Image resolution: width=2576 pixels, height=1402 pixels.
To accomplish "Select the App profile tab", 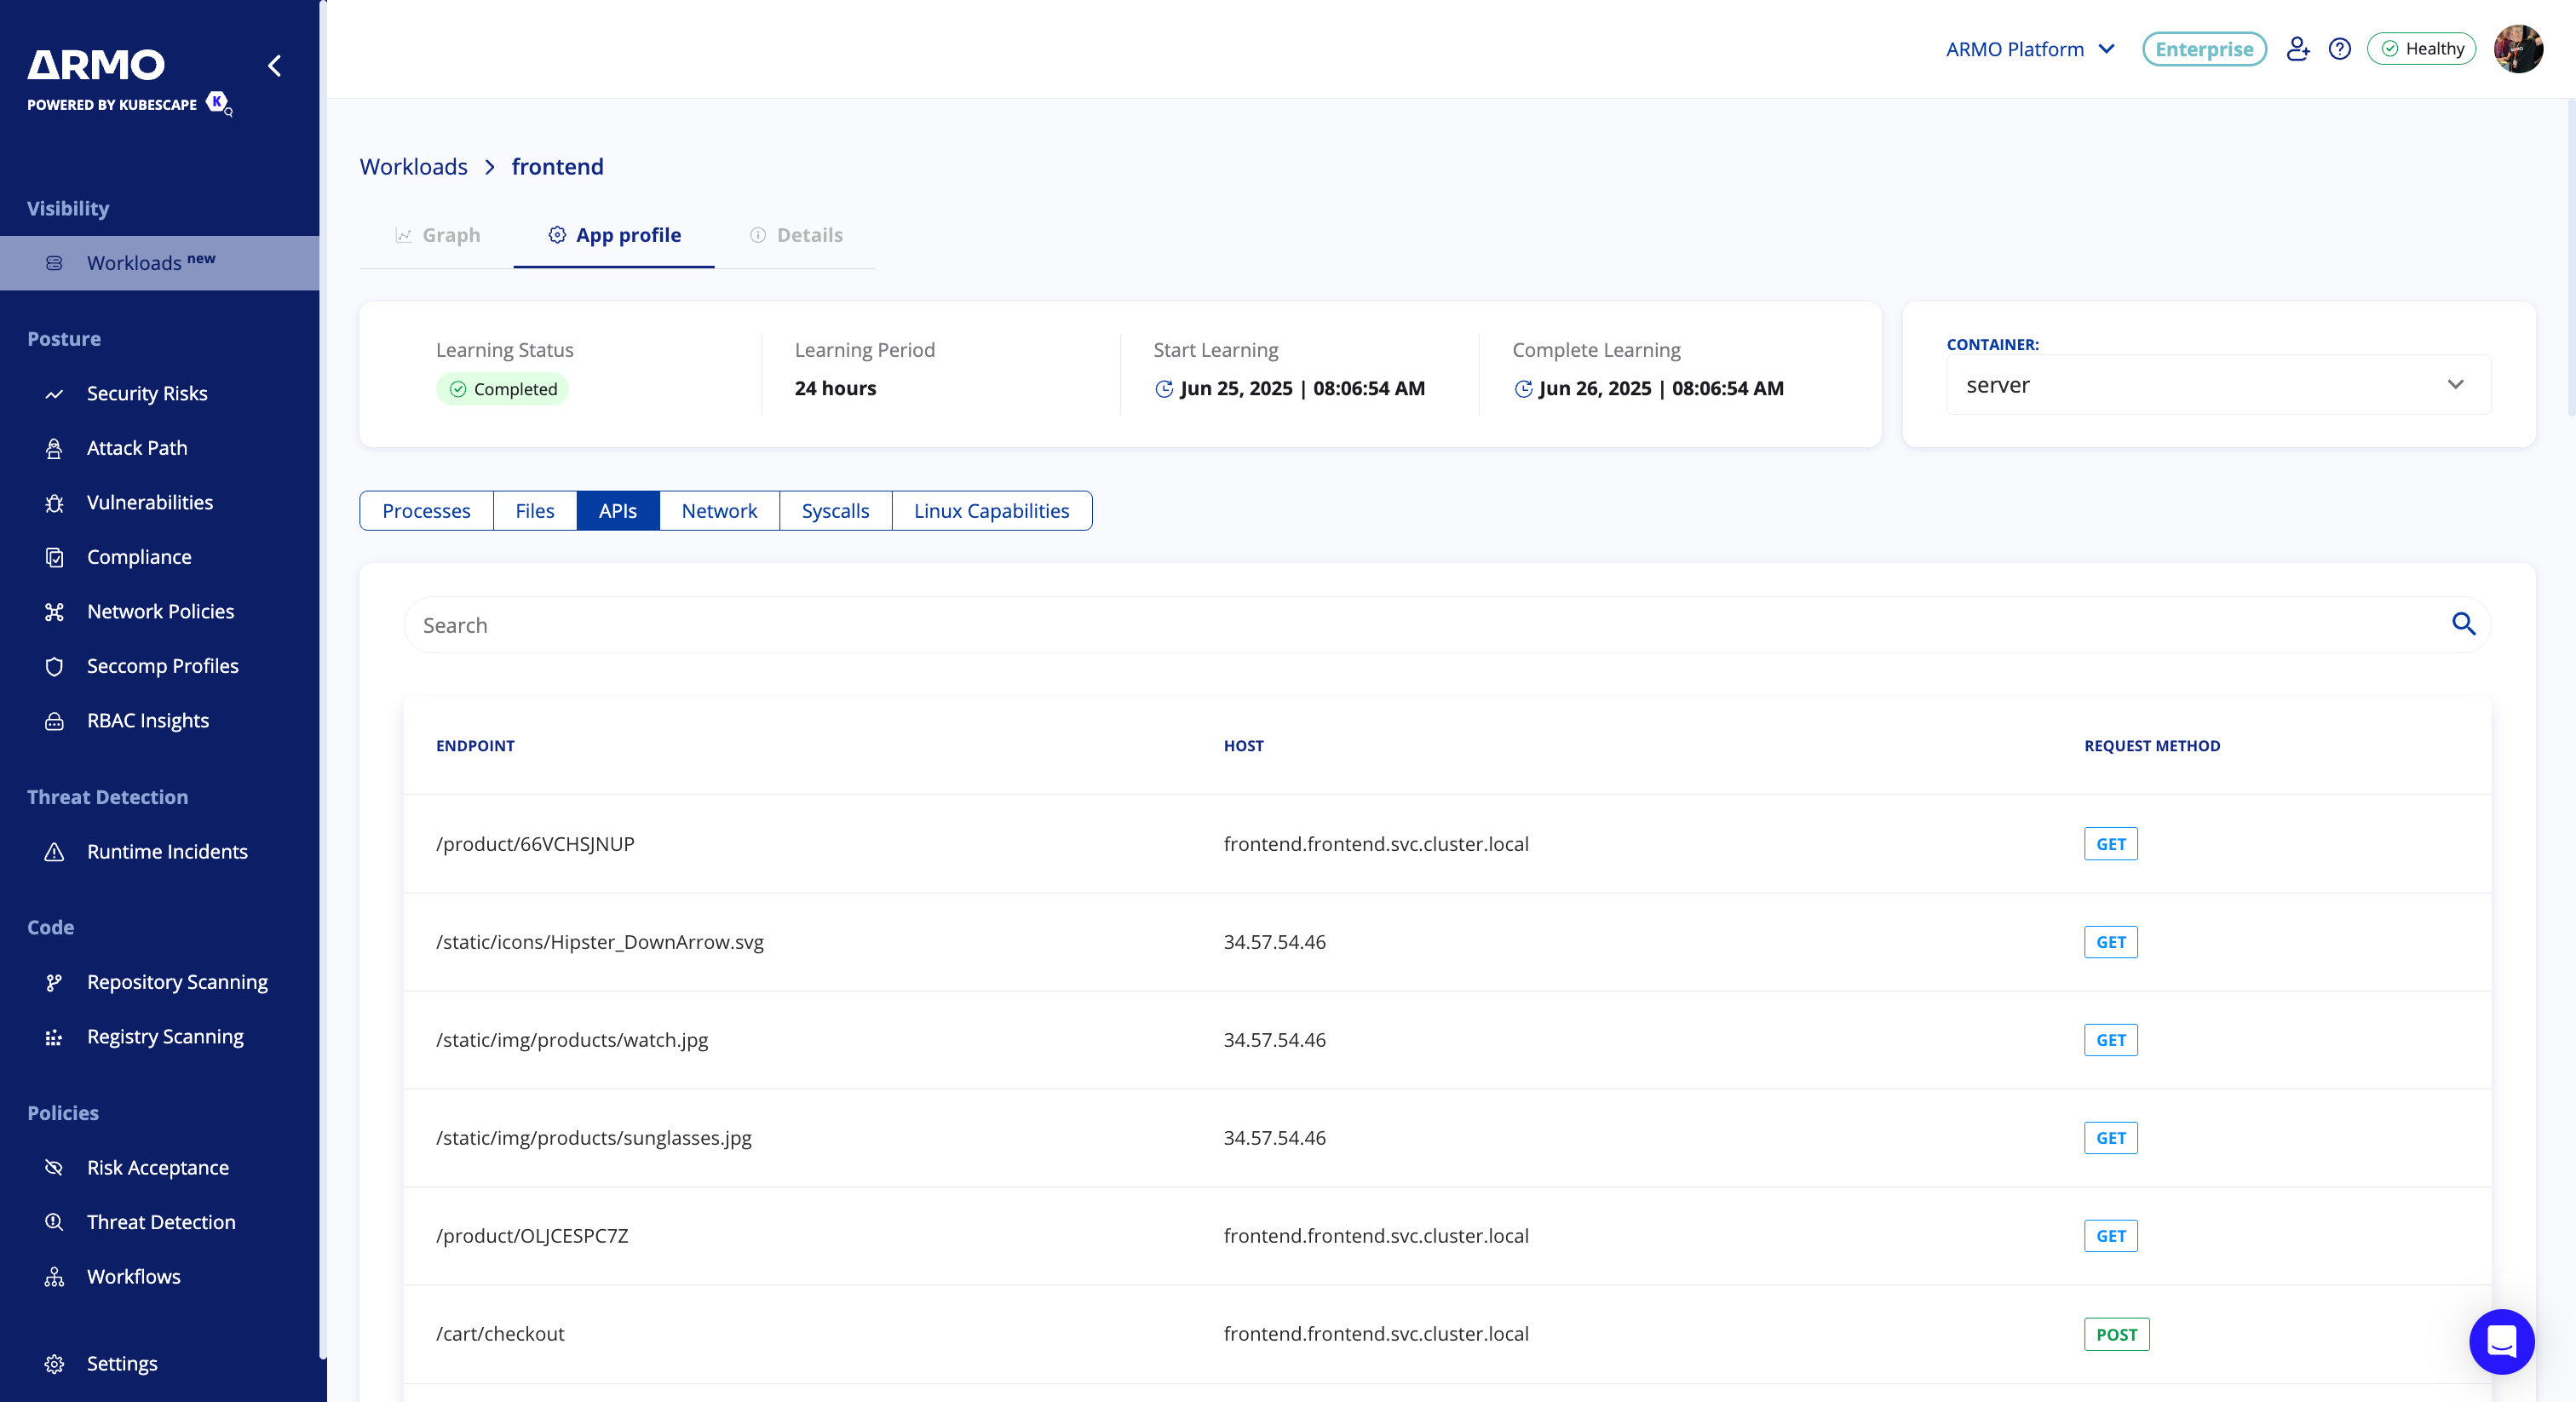I will tap(614, 235).
